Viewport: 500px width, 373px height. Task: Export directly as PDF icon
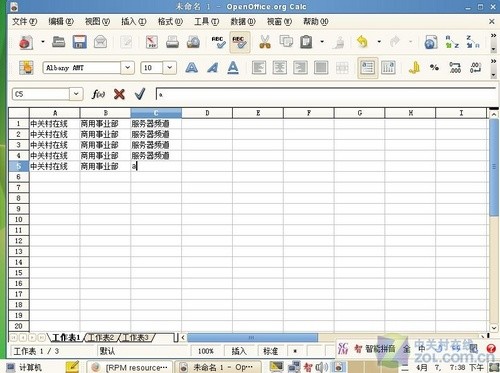152,42
